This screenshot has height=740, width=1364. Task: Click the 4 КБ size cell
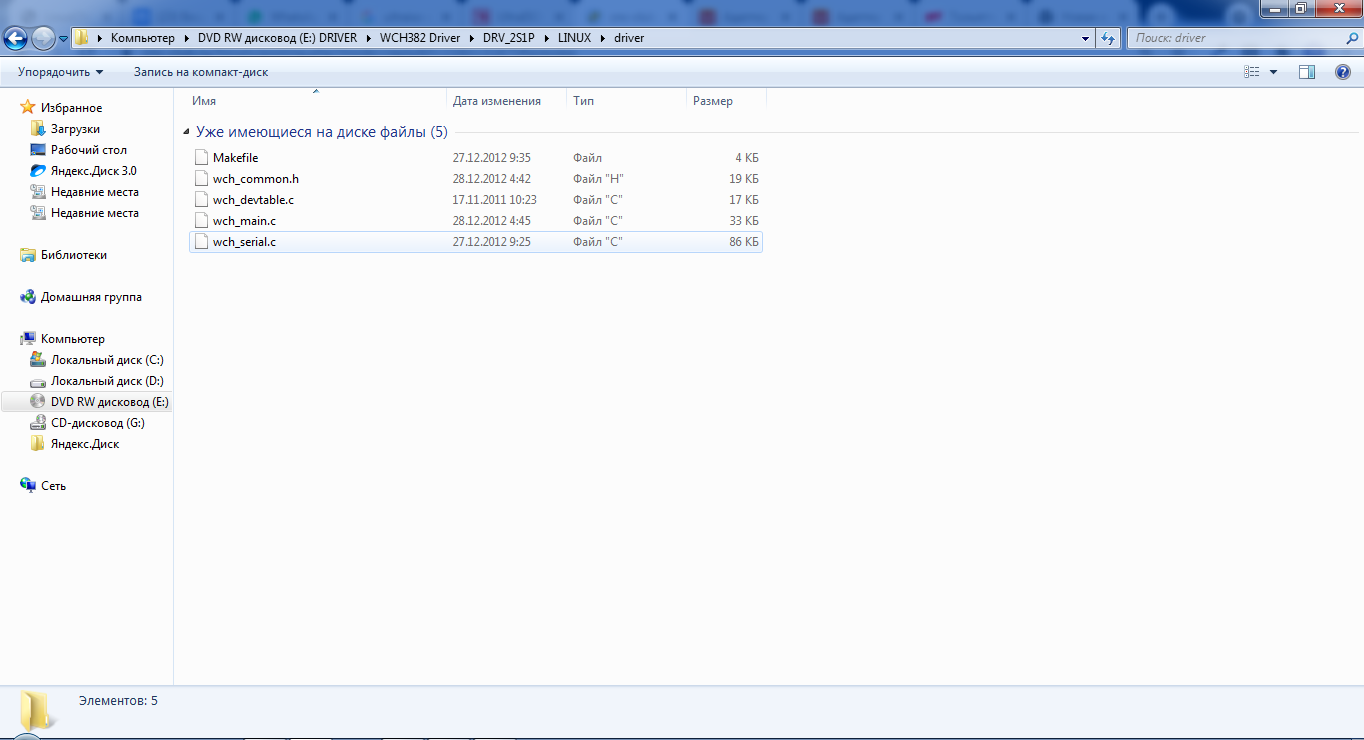coord(747,158)
